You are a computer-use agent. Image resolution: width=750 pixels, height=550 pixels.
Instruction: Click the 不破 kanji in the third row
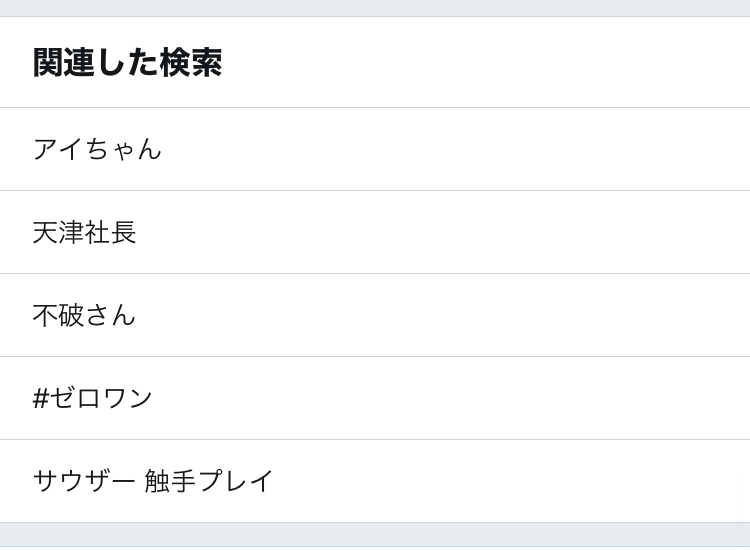58,315
